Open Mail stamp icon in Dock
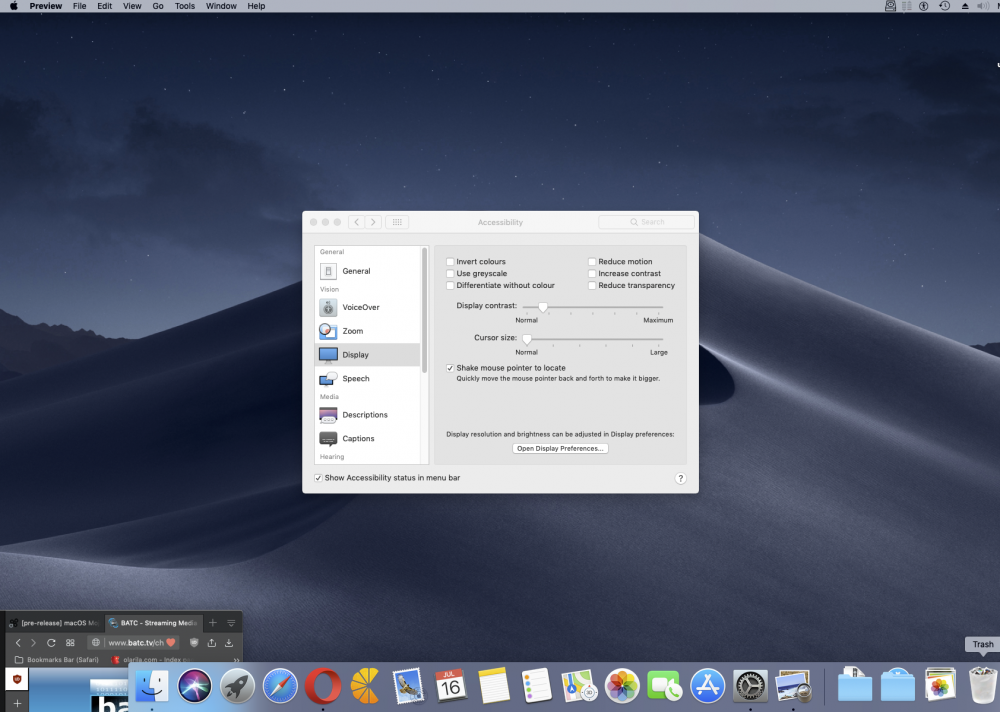1000x712 pixels. pos(408,686)
